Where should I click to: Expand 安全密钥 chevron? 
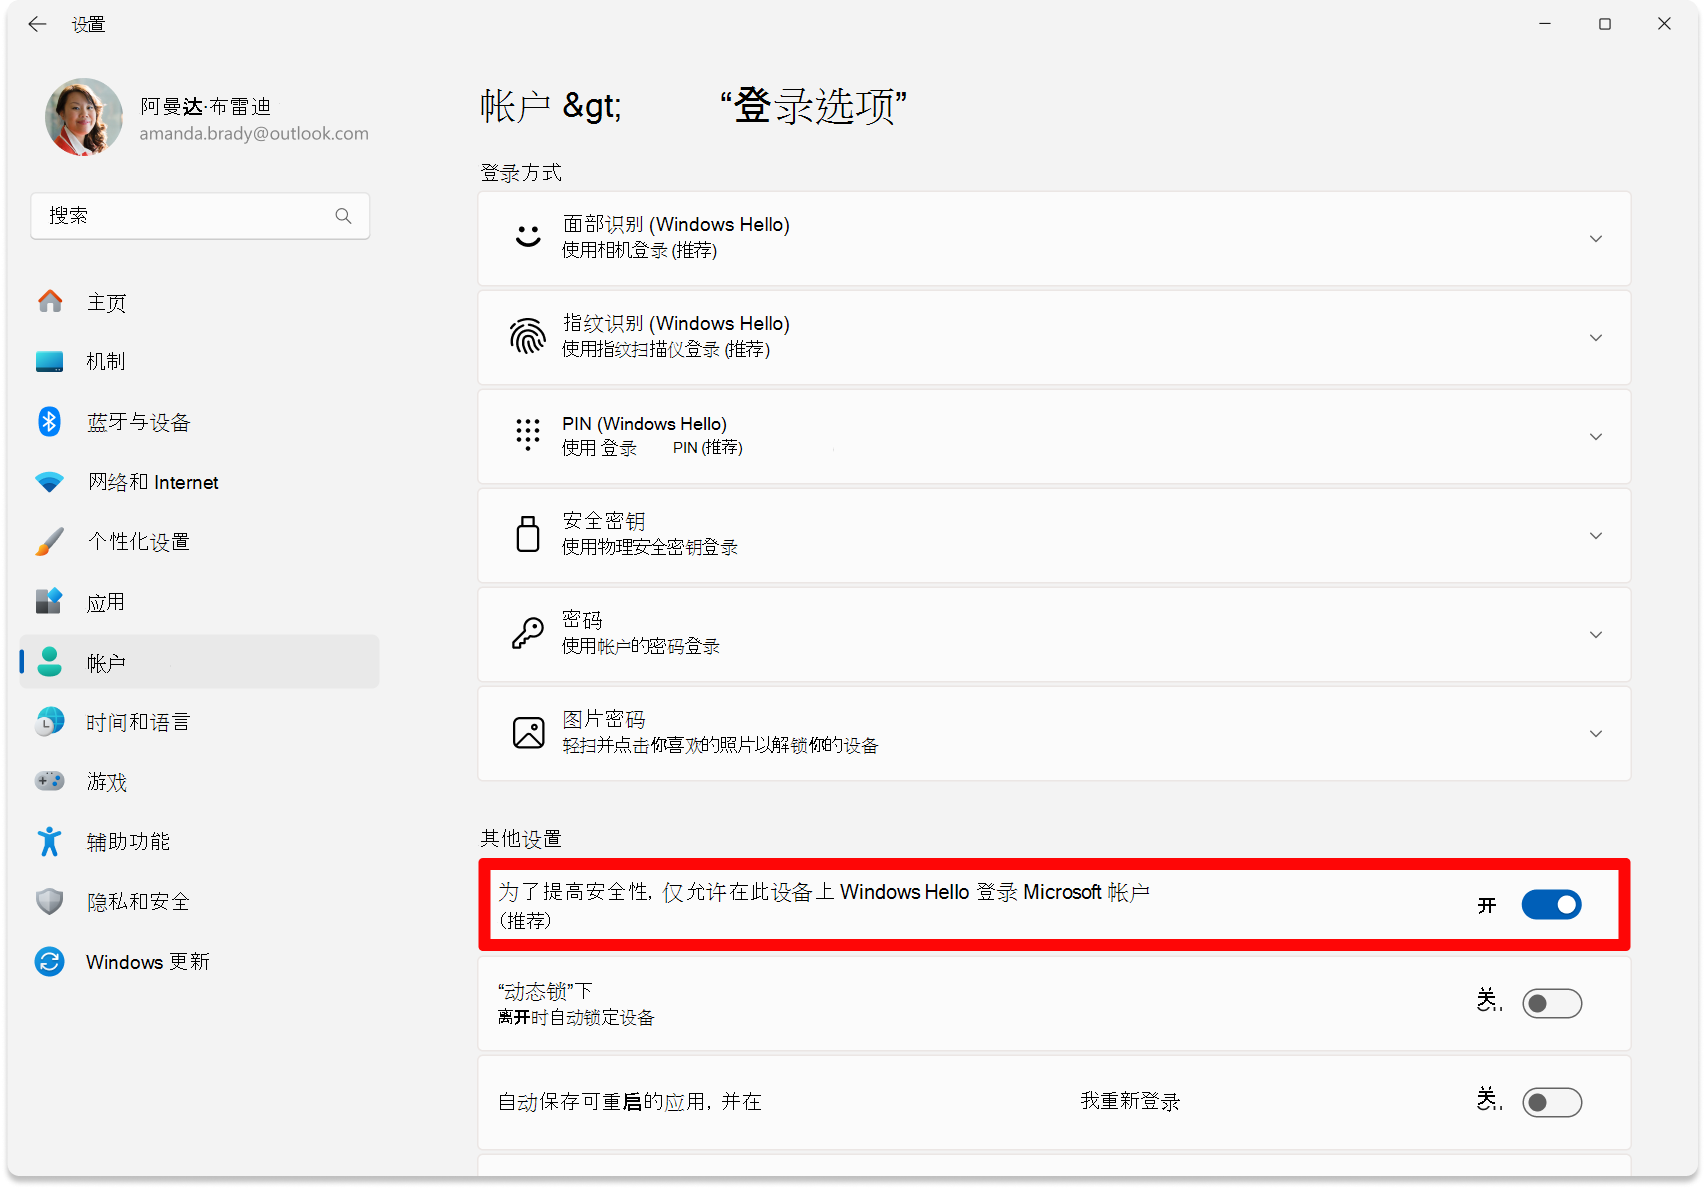pos(1596,536)
